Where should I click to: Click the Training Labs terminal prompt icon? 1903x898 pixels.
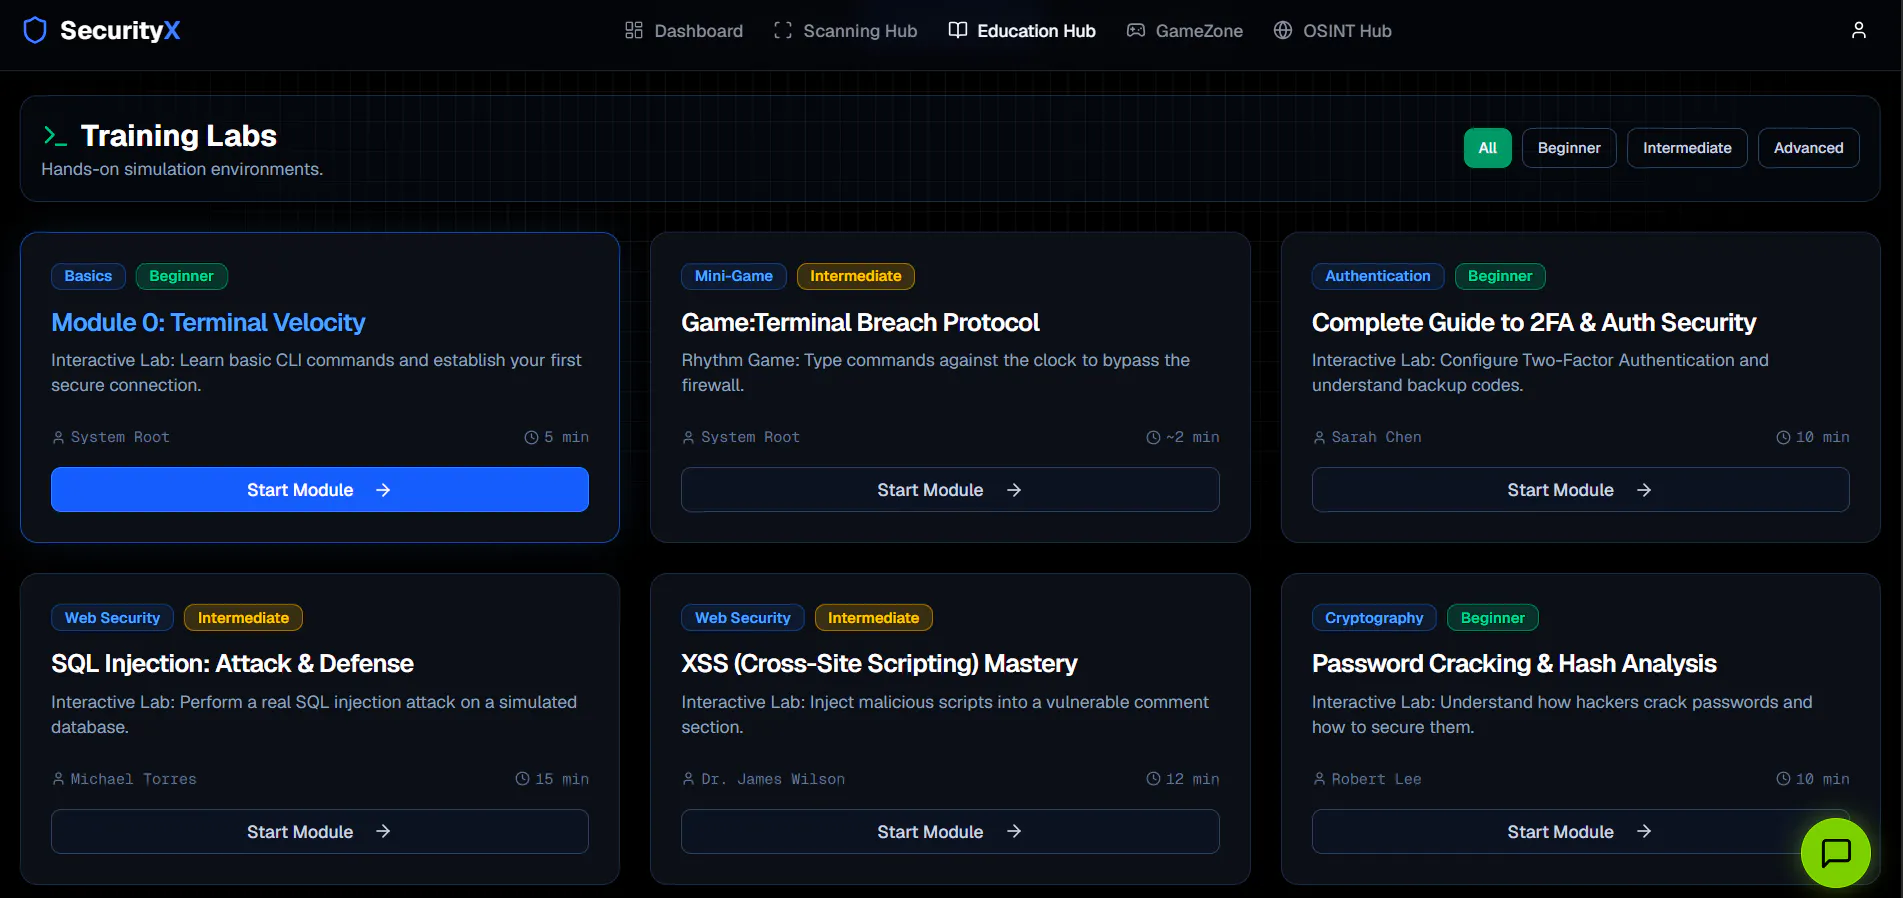pyautogui.click(x=55, y=135)
